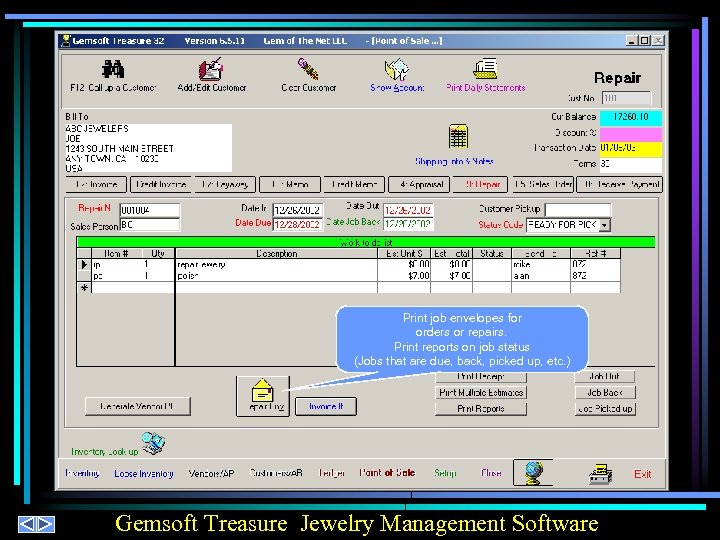Click the Date Due field
This screenshot has height=540, width=720.
click(x=298, y=225)
